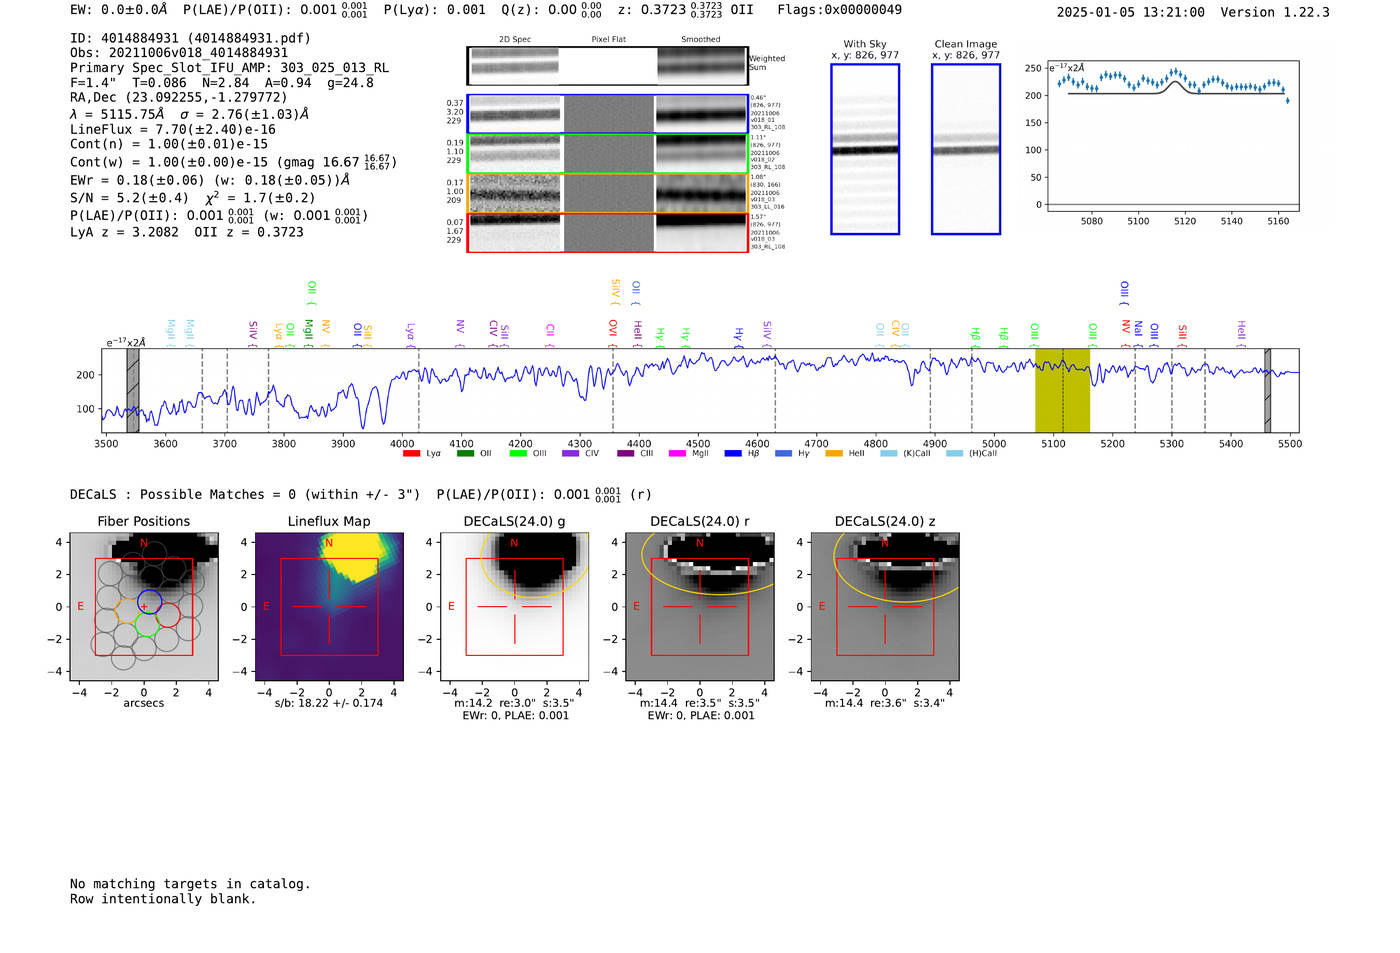1400x953 pixels.
Task: Pick the HeII orange legend swatch
Action: pos(834,454)
